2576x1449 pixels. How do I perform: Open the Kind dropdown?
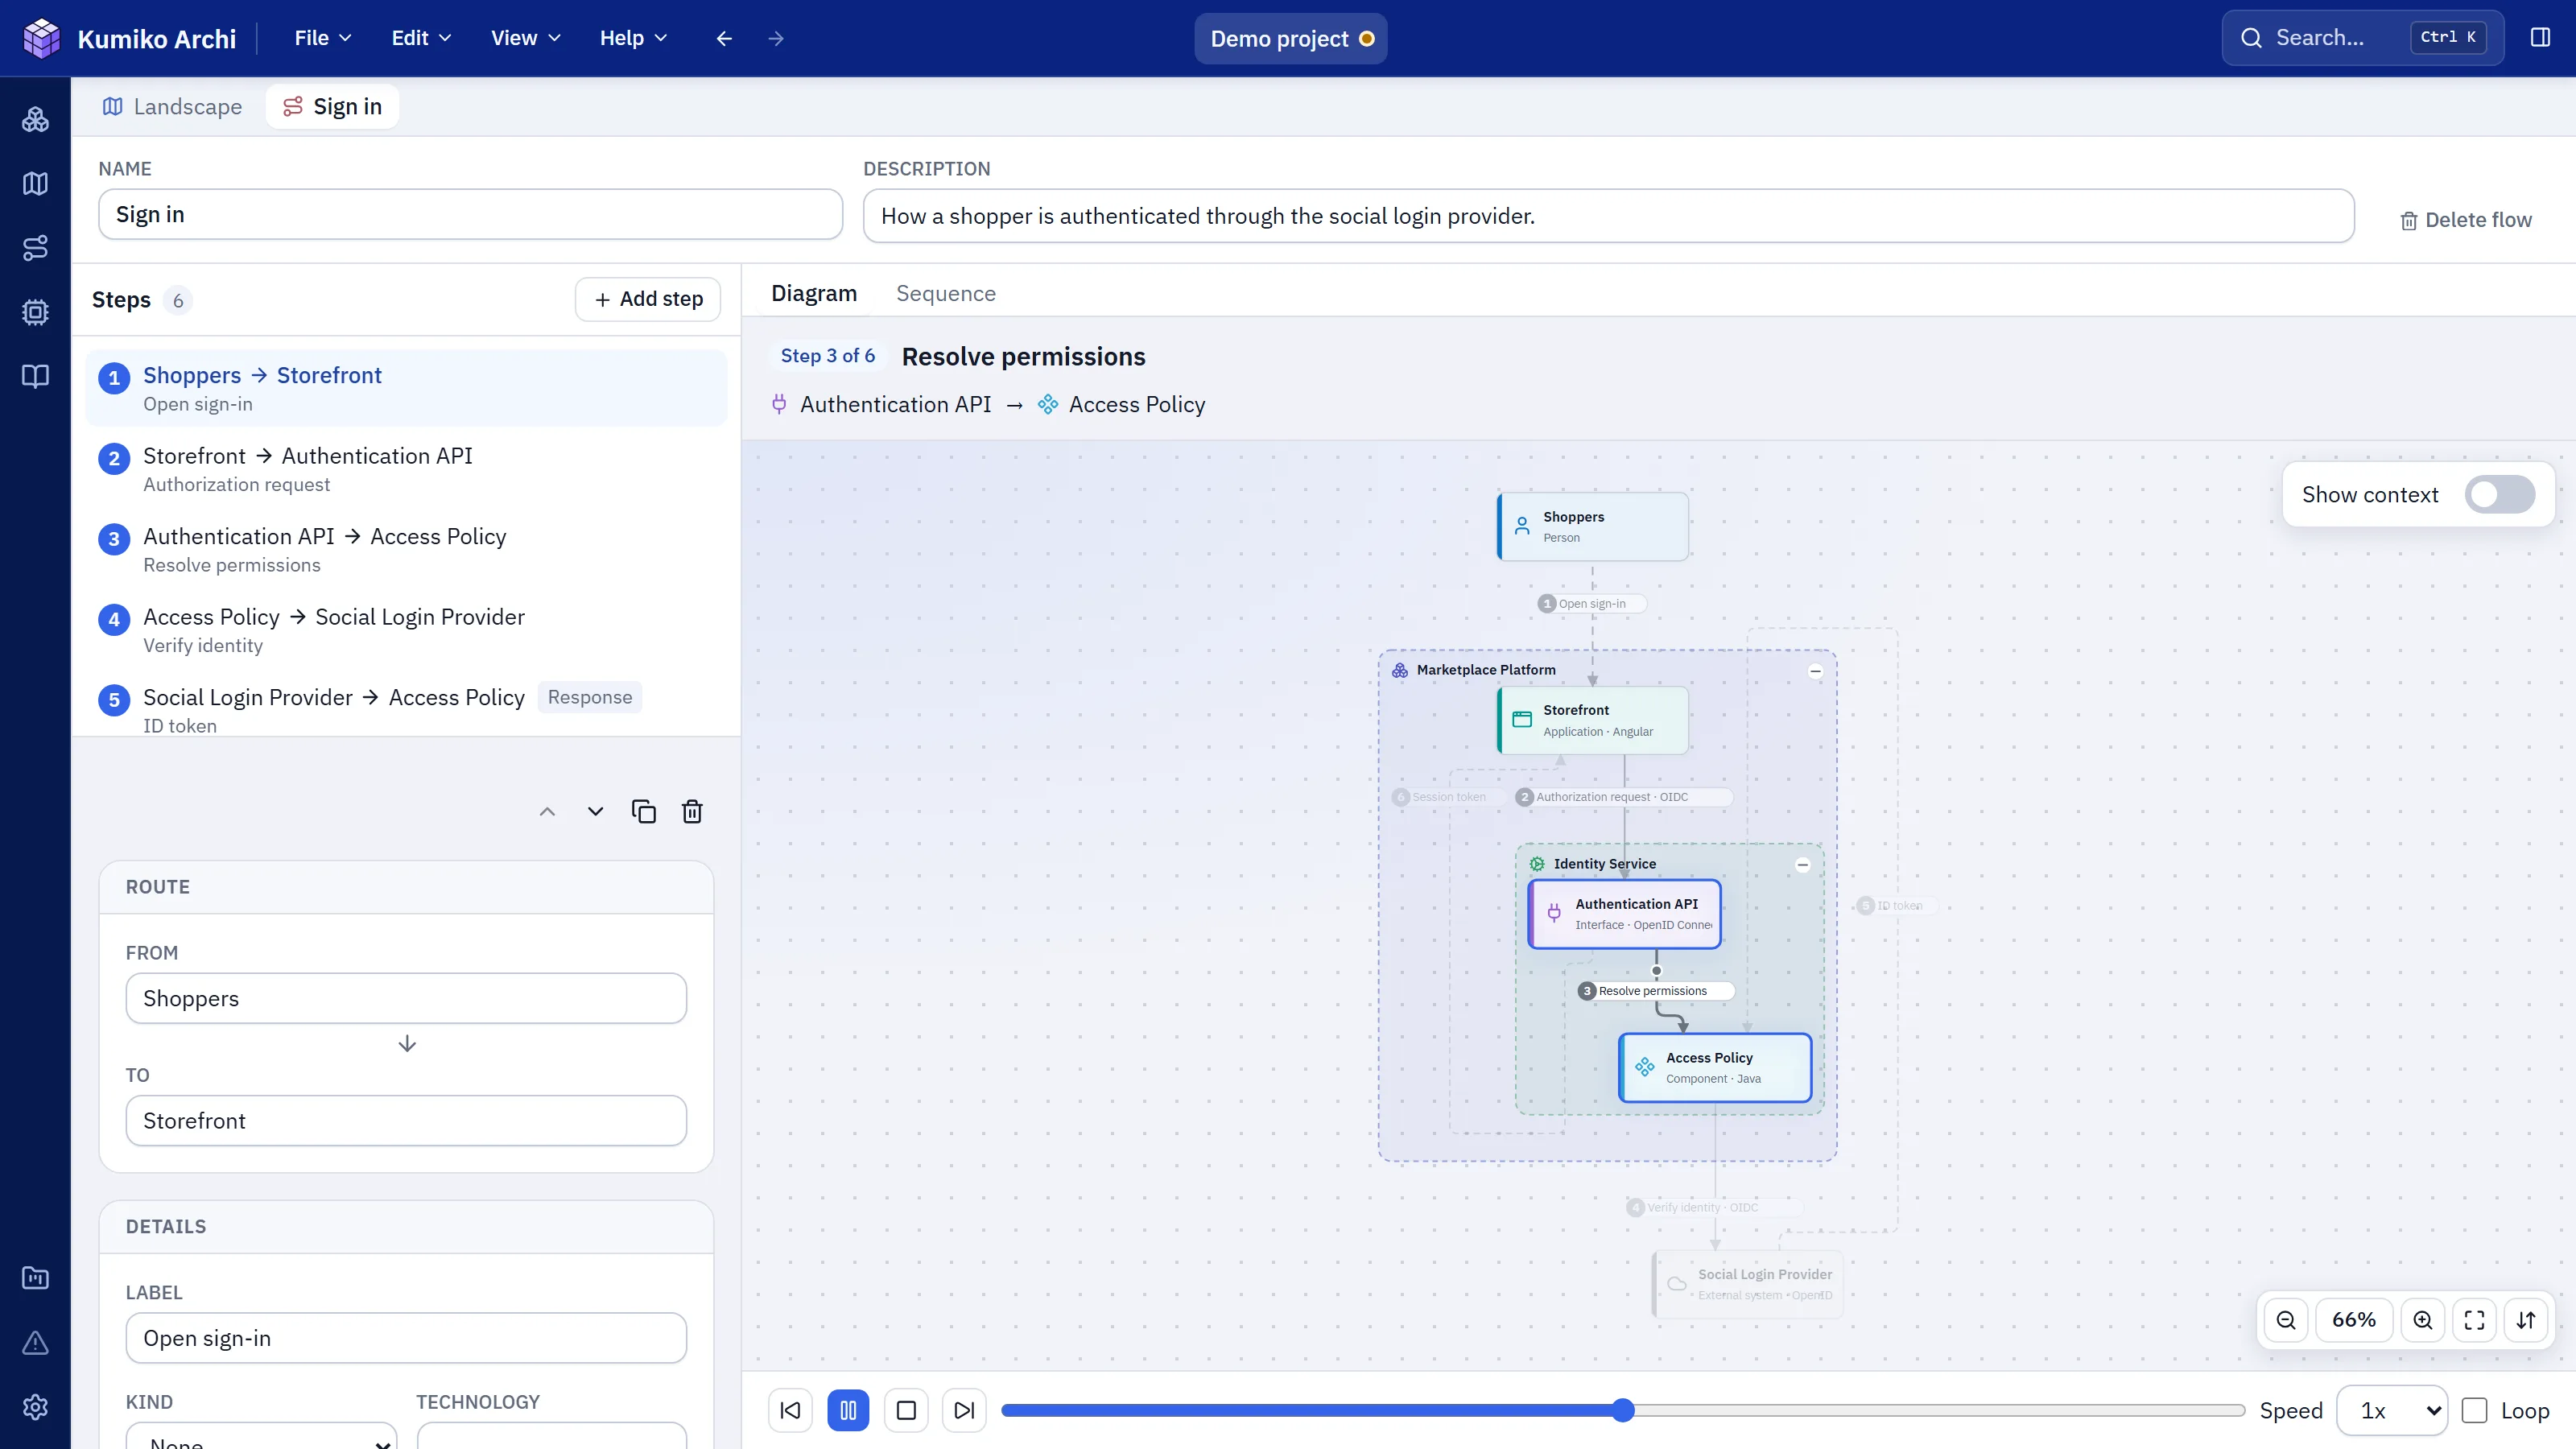[x=262, y=1436]
